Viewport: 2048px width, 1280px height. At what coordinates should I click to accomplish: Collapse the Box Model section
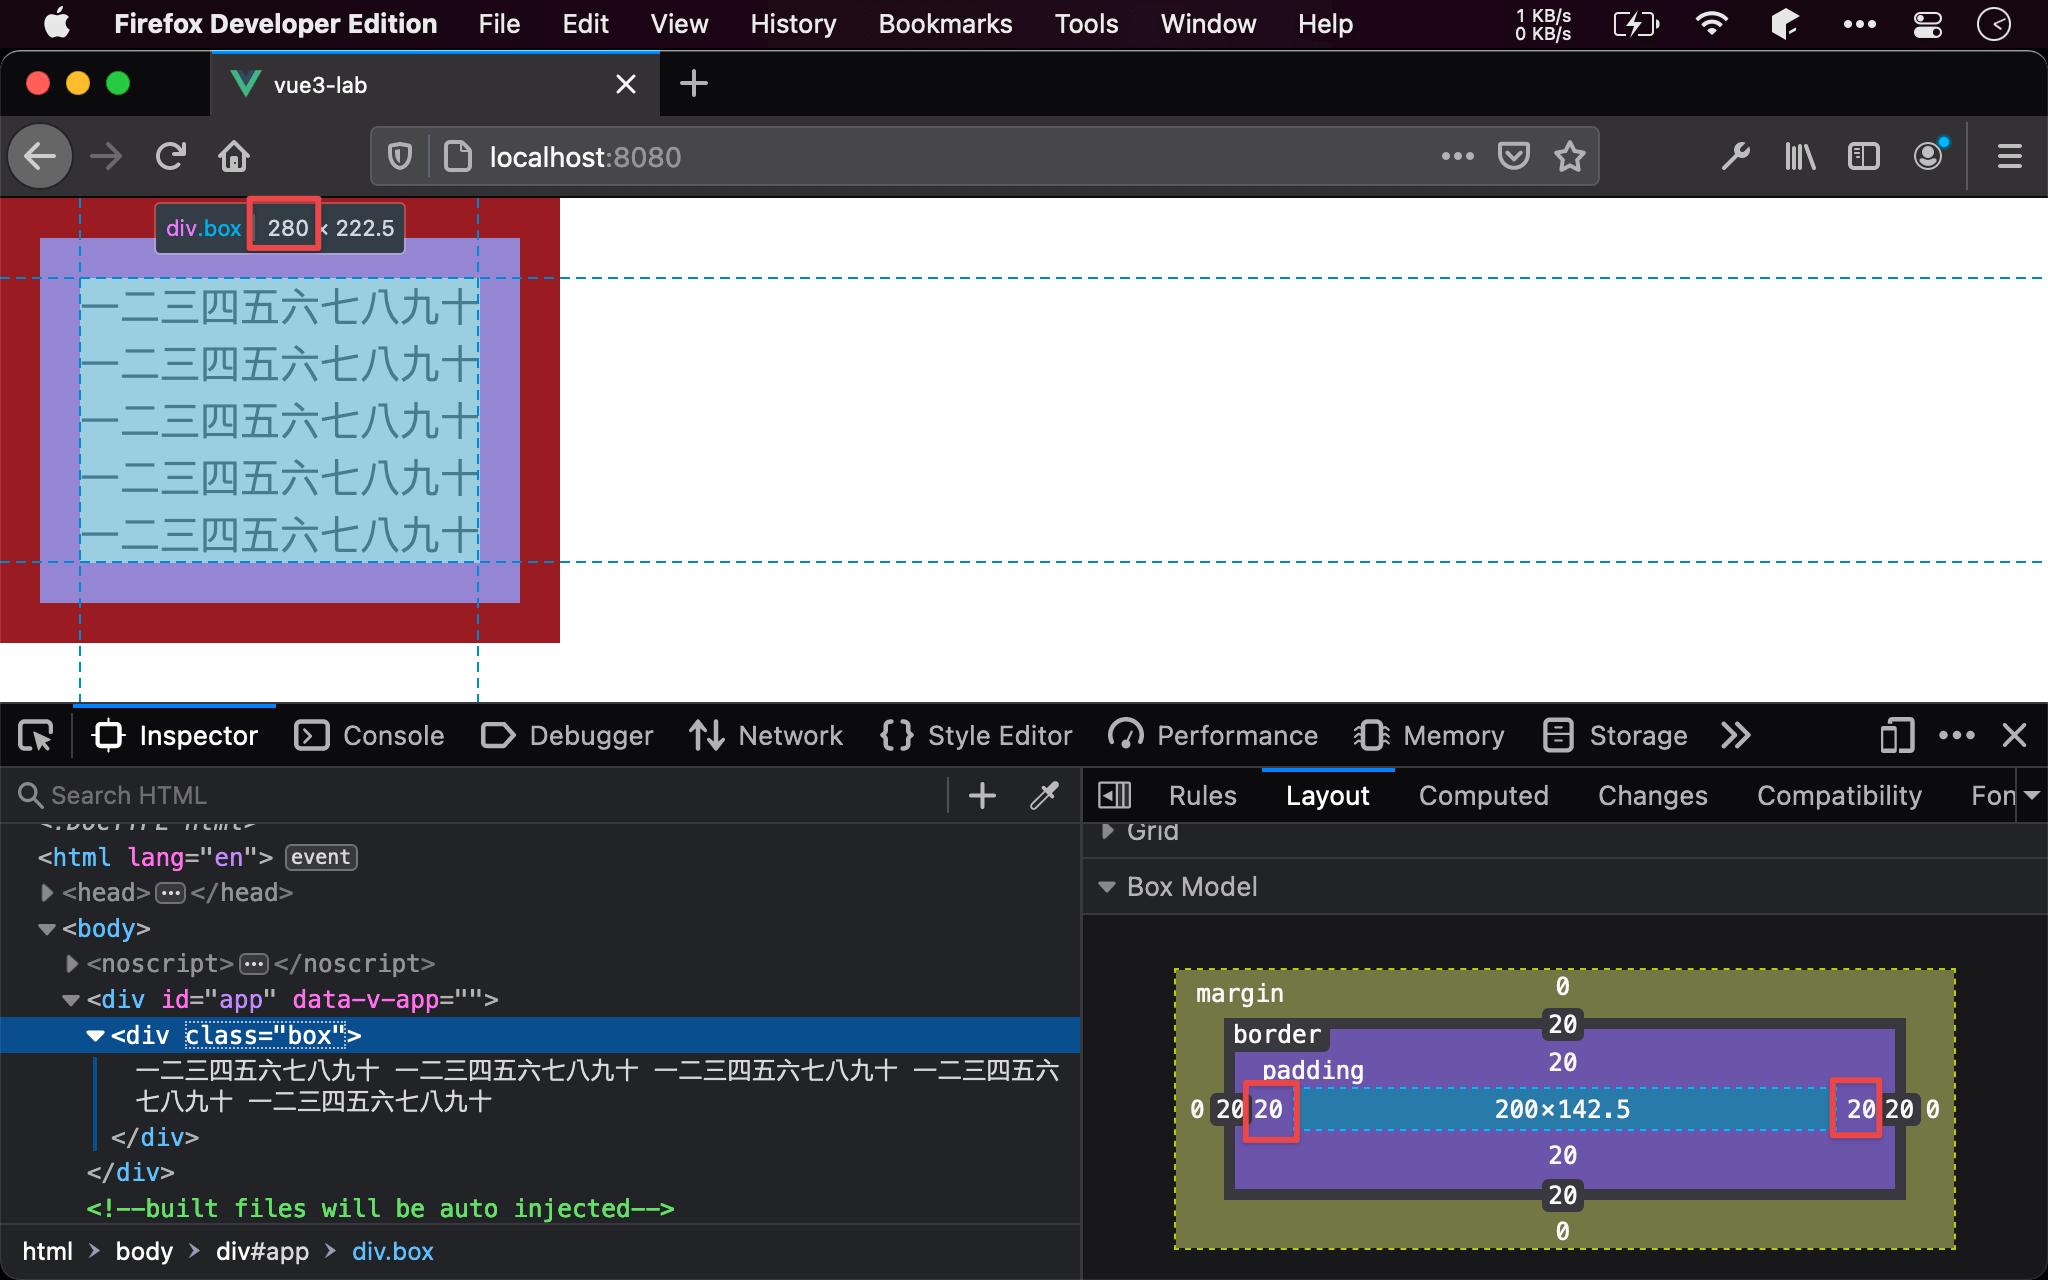click(1107, 887)
